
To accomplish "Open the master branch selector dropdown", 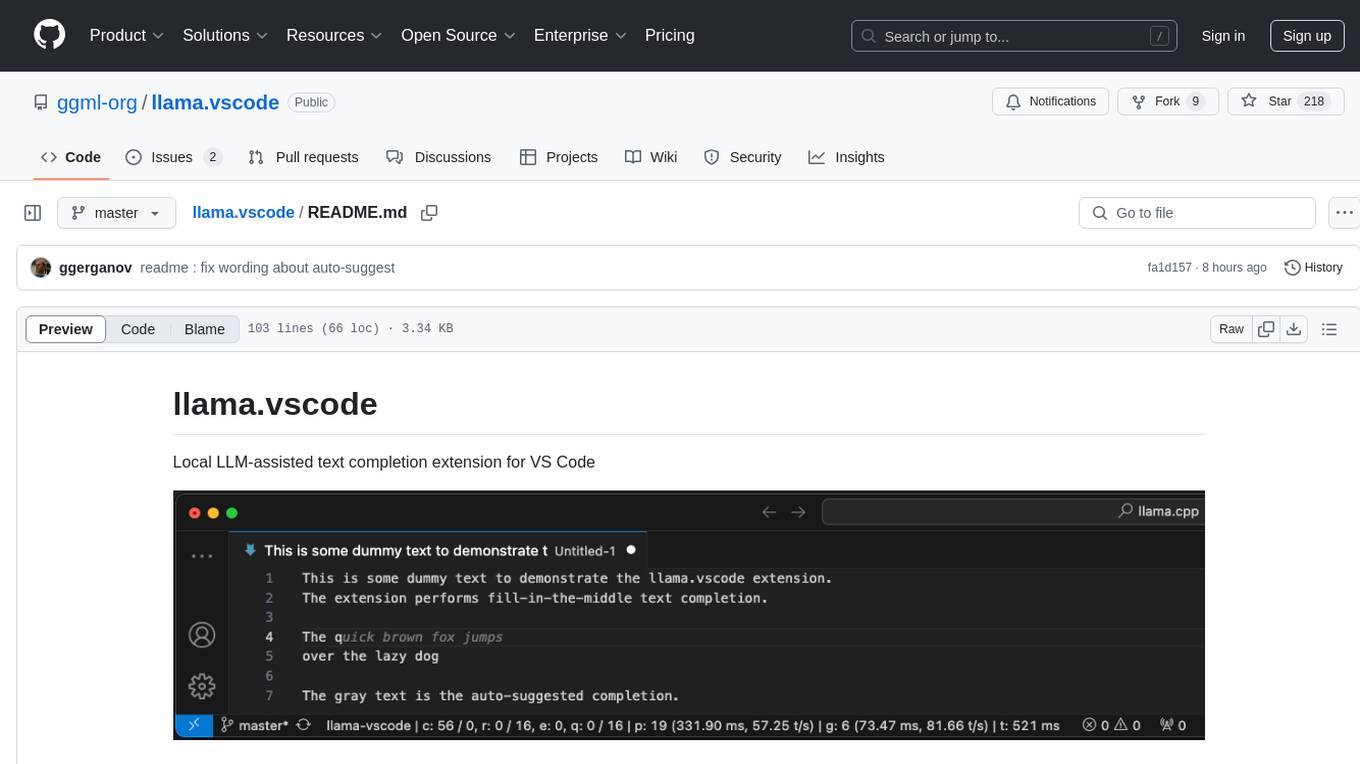I will tap(116, 213).
